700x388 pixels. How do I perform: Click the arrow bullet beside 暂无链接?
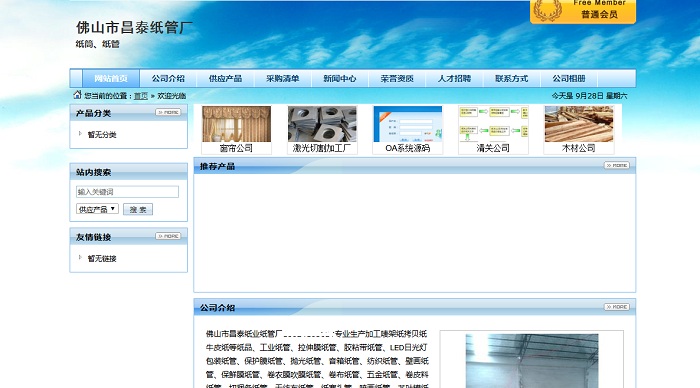click(x=80, y=257)
